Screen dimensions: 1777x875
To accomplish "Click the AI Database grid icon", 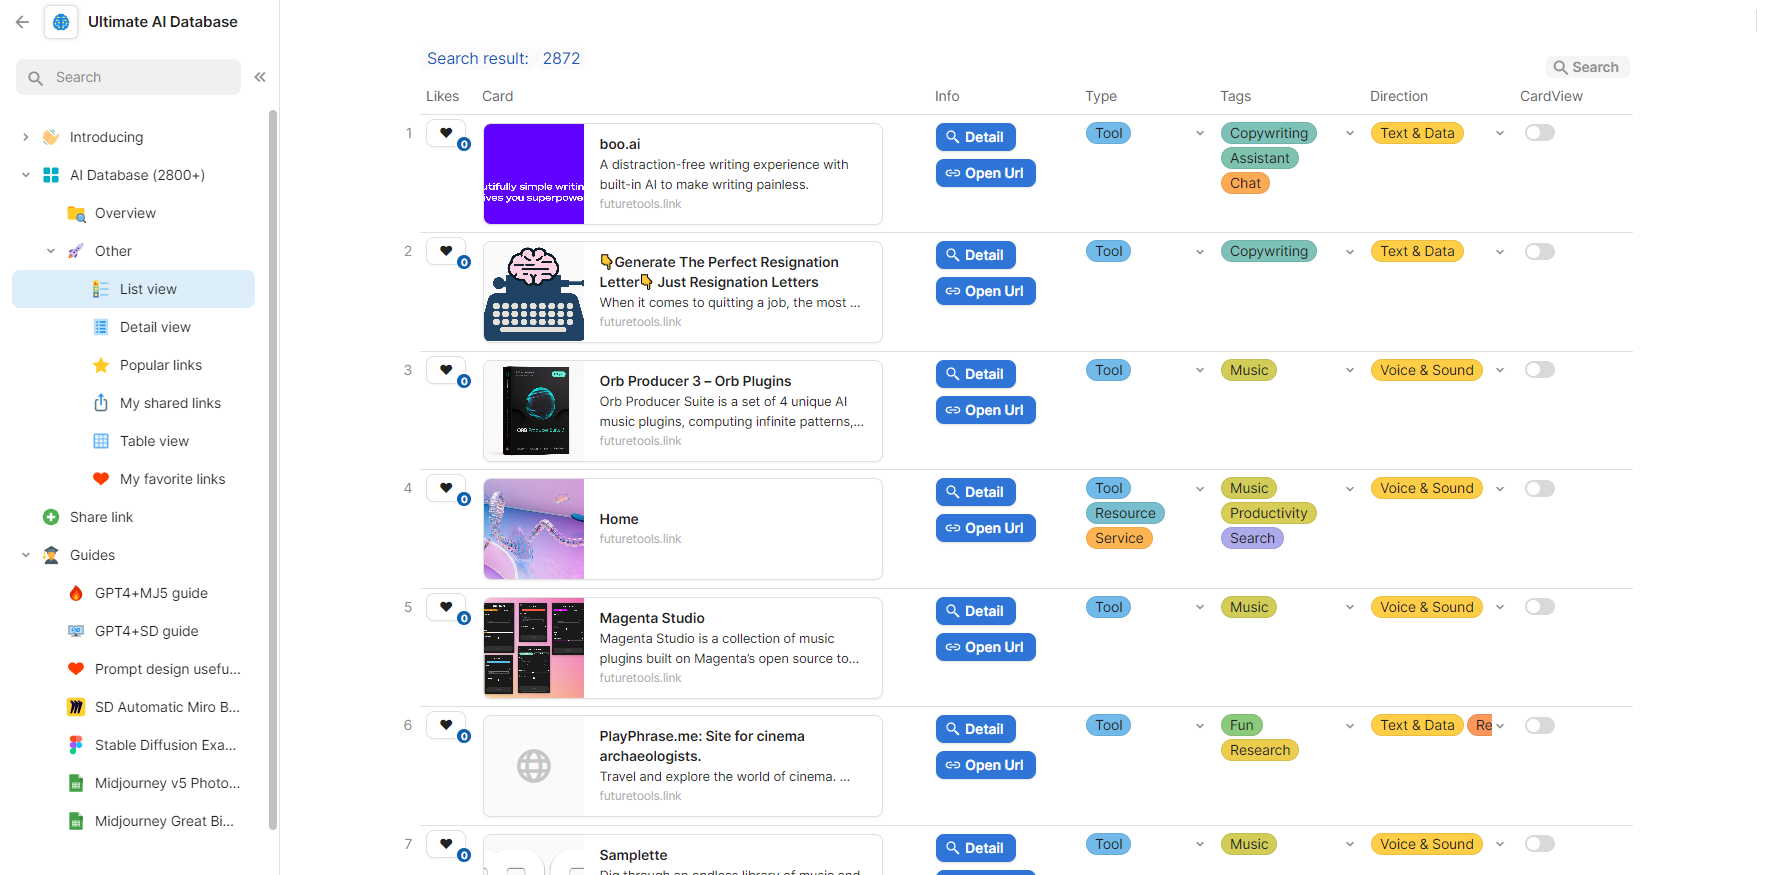I will (x=51, y=175).
